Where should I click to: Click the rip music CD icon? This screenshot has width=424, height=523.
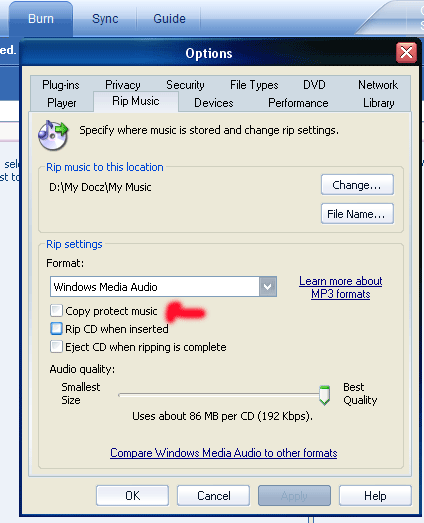click(53, 135)
